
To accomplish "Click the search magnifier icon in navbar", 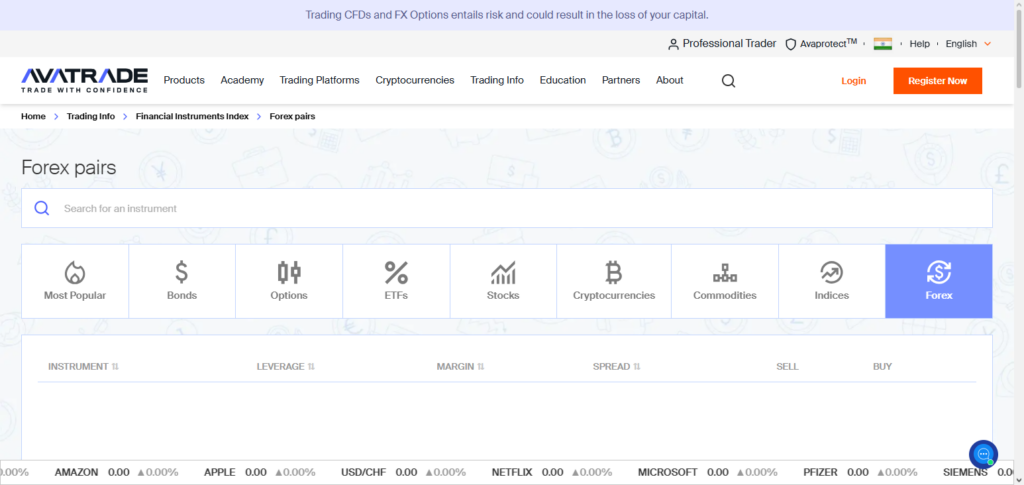I will coord(728,81).
